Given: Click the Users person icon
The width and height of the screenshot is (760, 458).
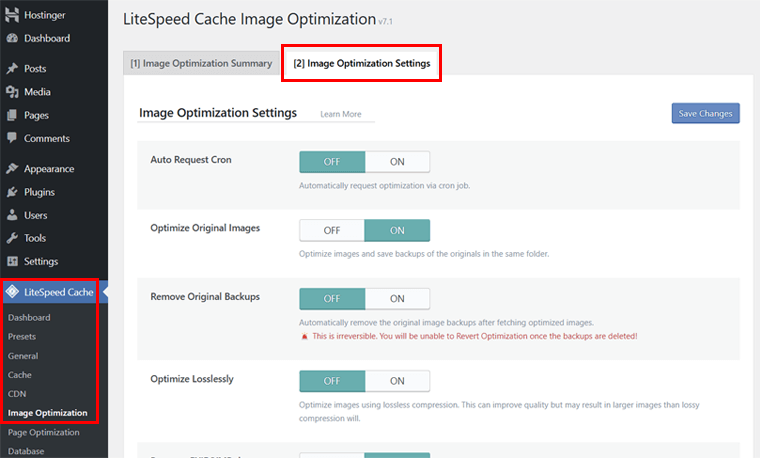Looking at the screenshot, I should coord(12,215).
